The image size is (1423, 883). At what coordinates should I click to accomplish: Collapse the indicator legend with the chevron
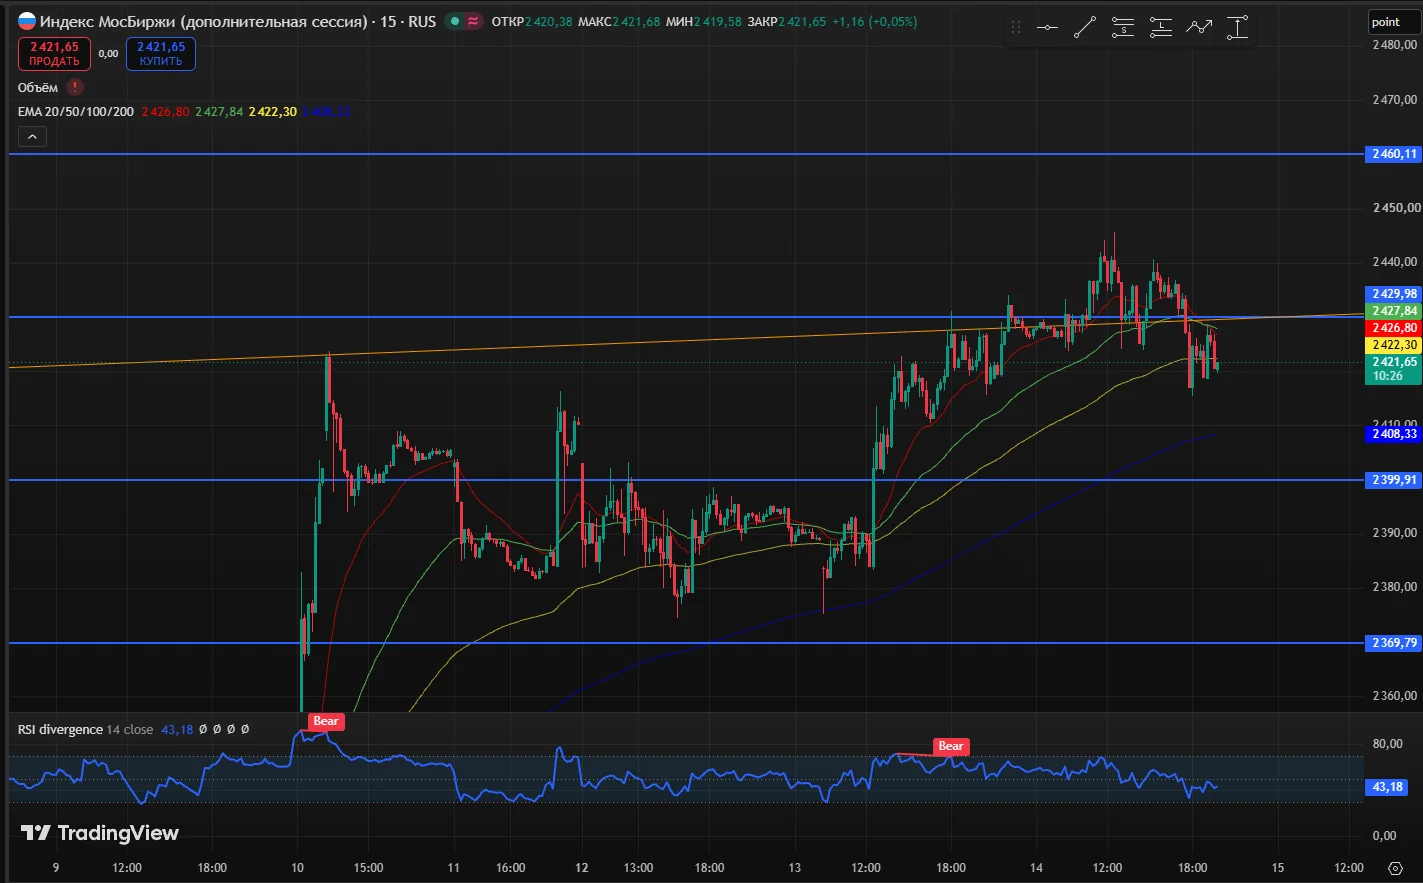32,137
